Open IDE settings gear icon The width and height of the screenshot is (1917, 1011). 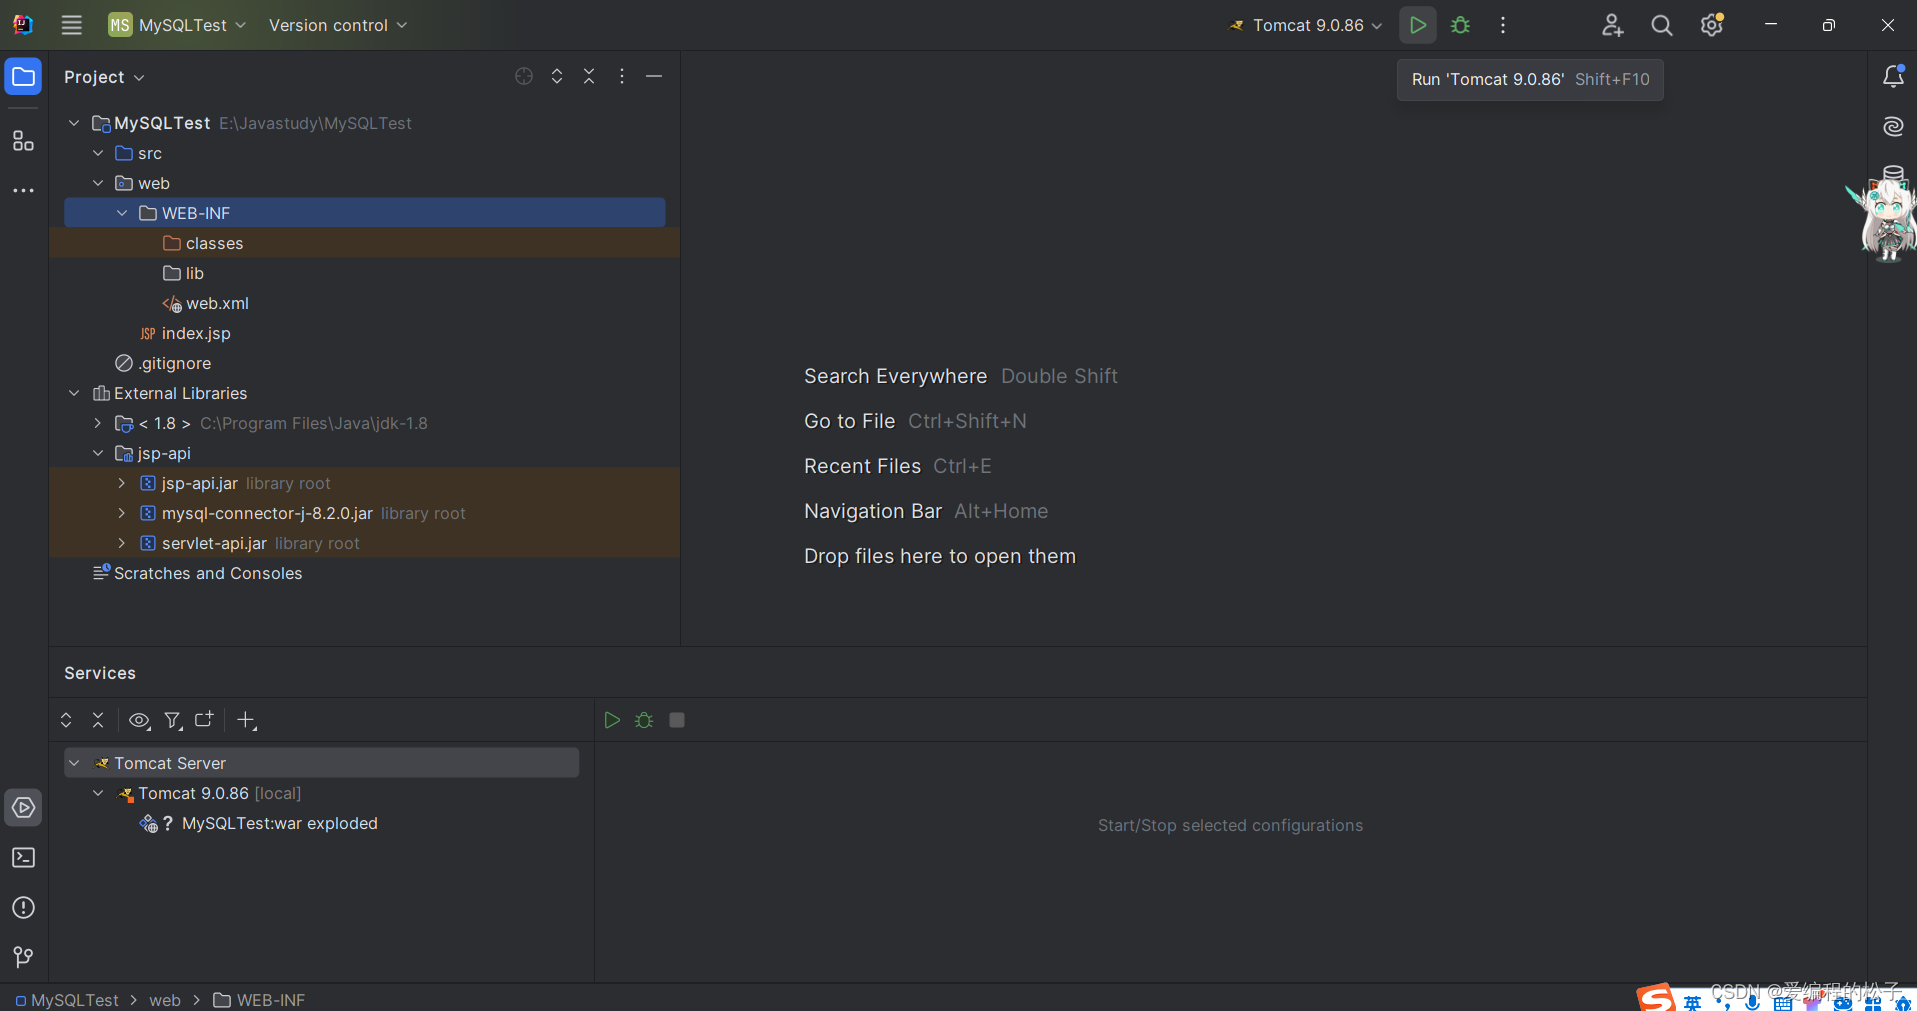1711,25
